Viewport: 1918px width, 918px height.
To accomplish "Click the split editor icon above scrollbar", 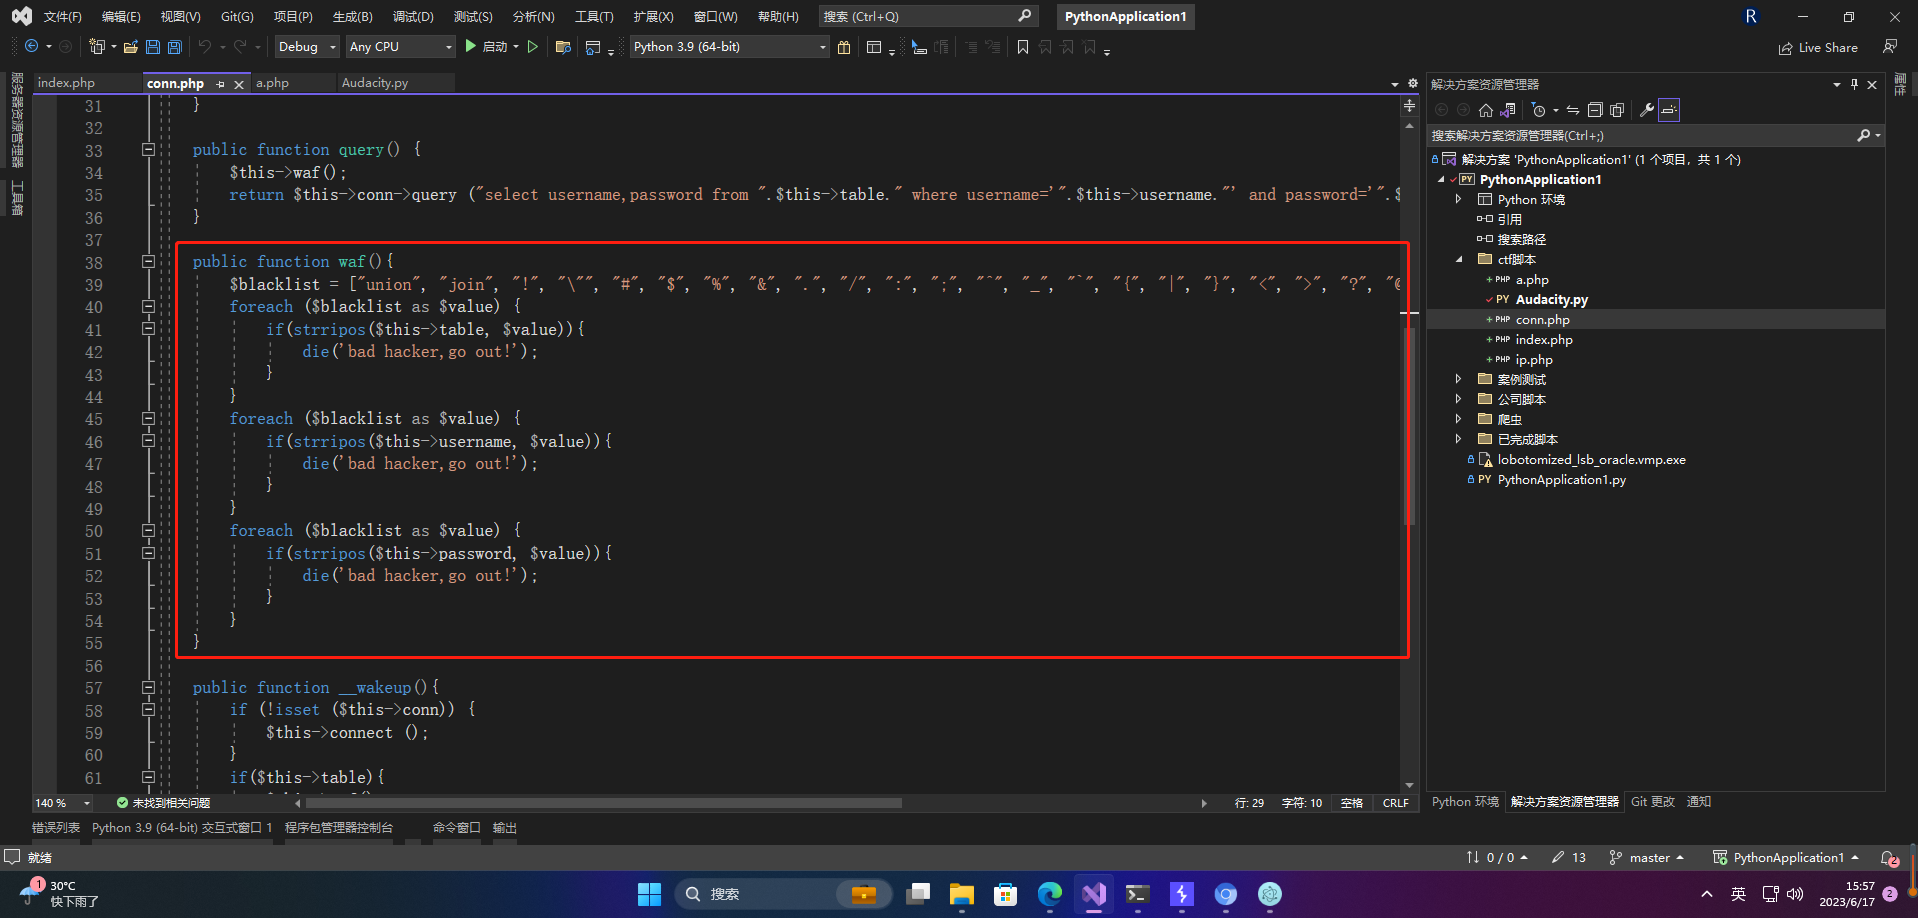I will 1409,105.
